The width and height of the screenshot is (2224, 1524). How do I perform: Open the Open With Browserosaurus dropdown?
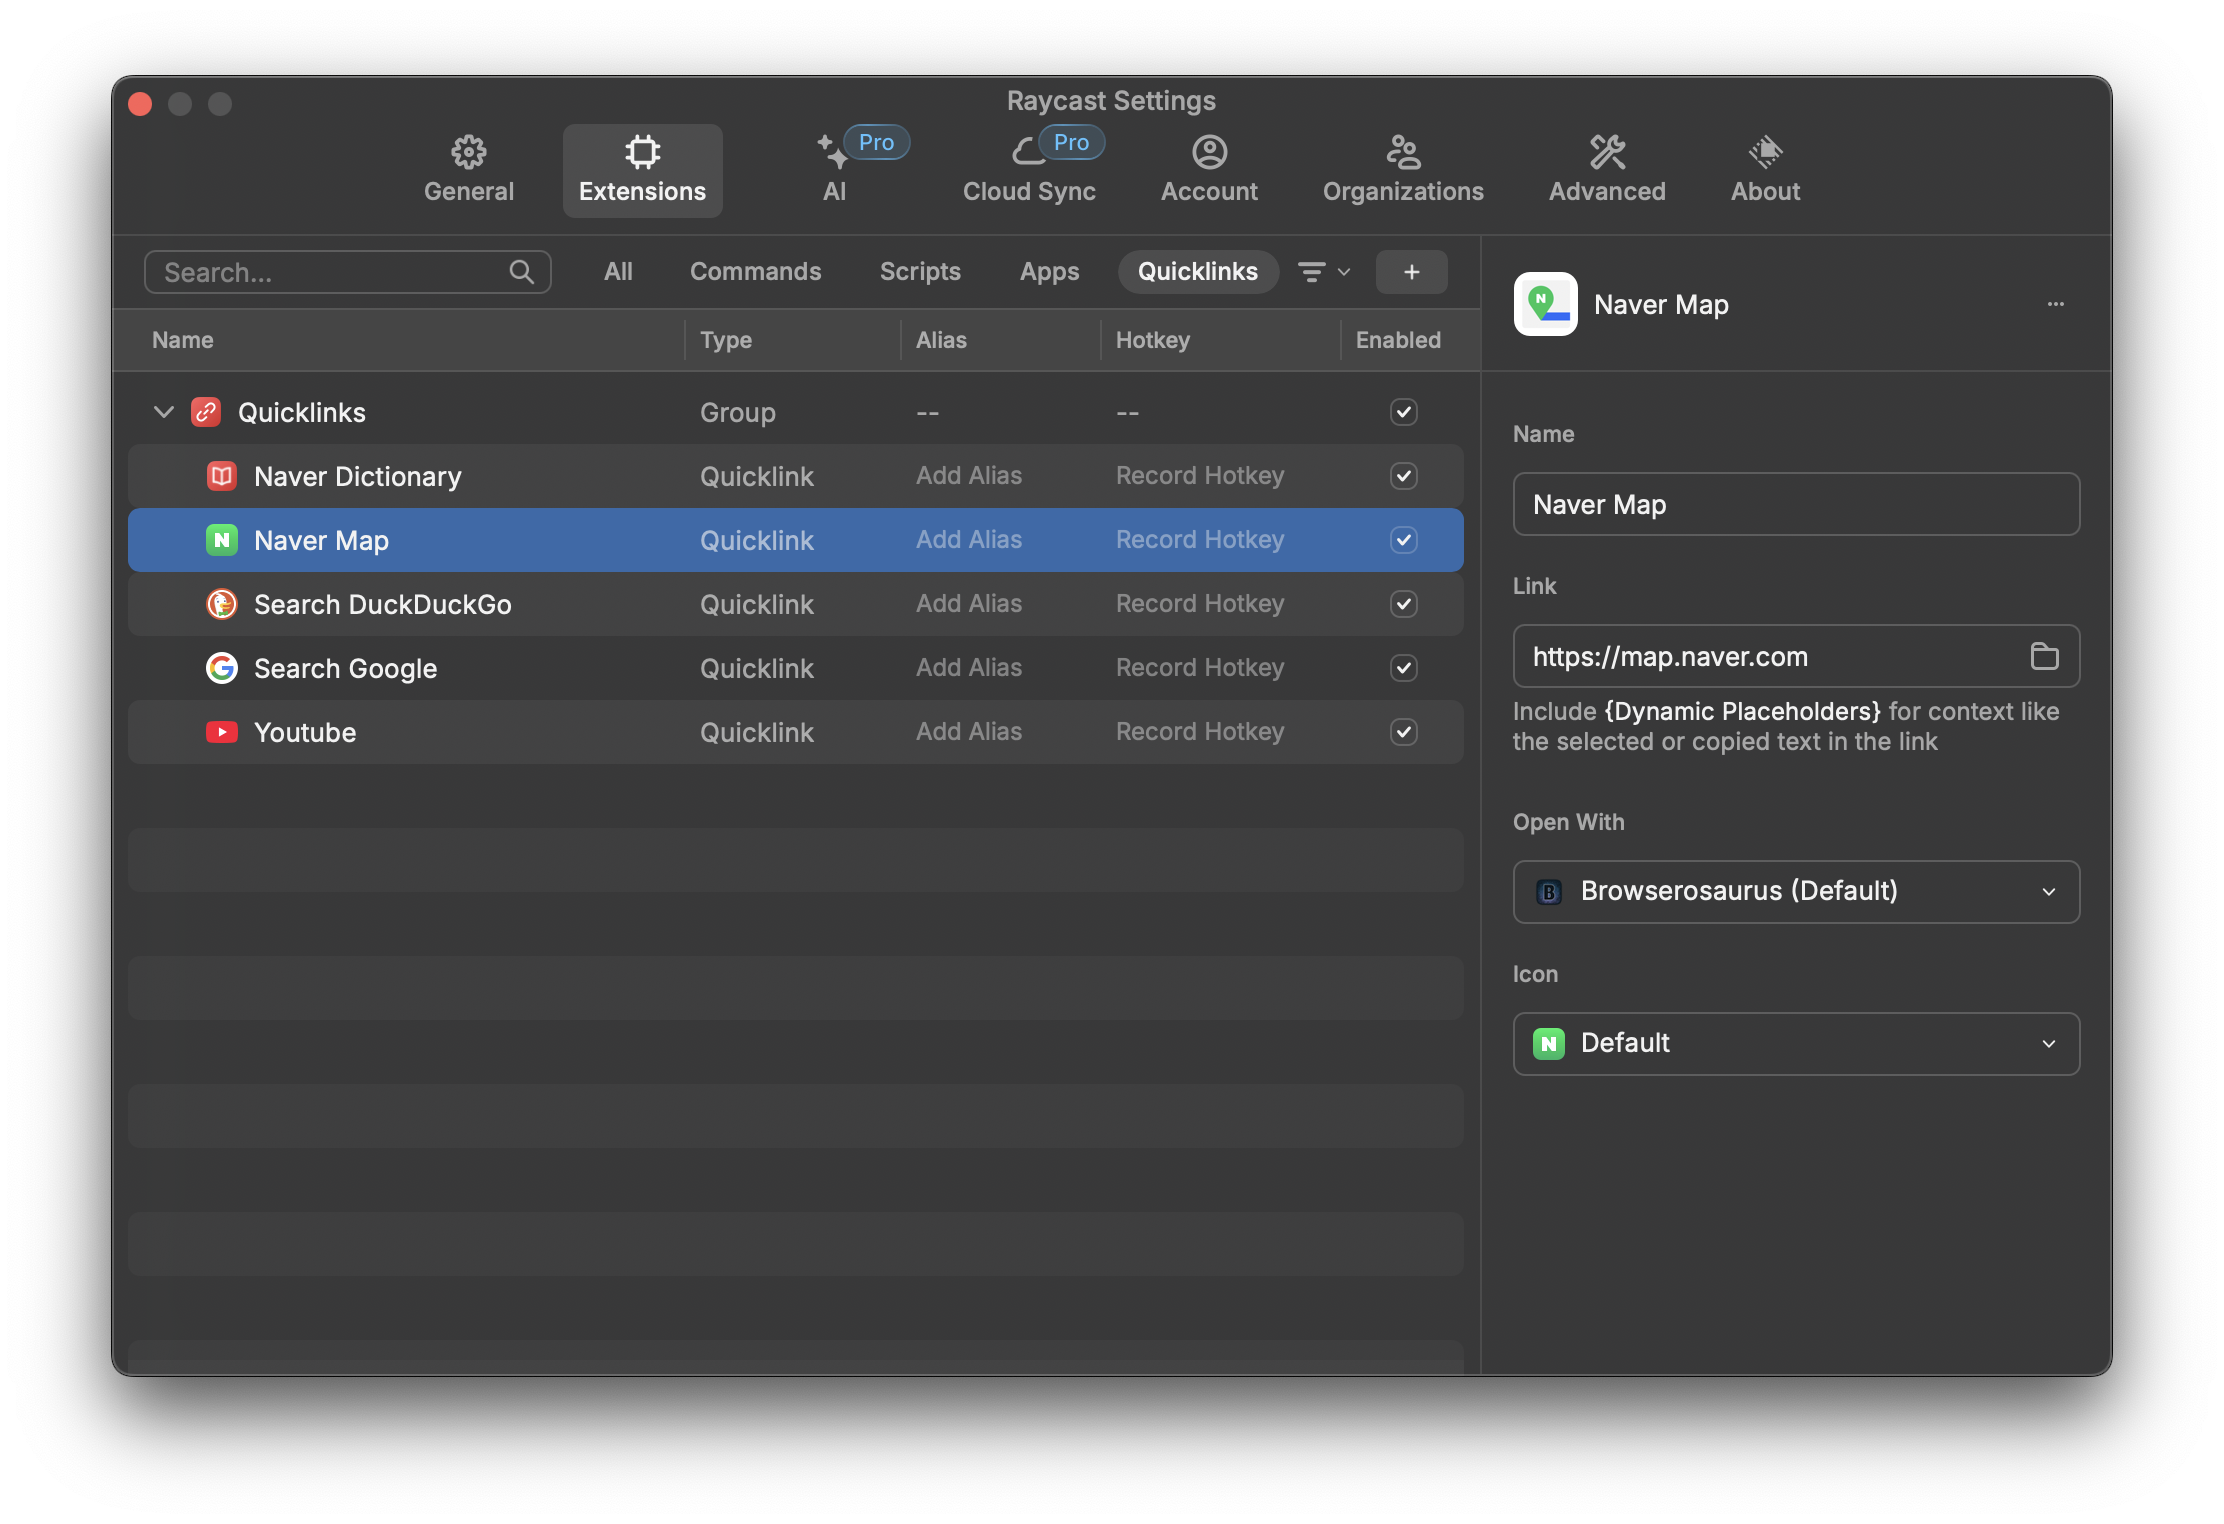tap(1796, 892)
